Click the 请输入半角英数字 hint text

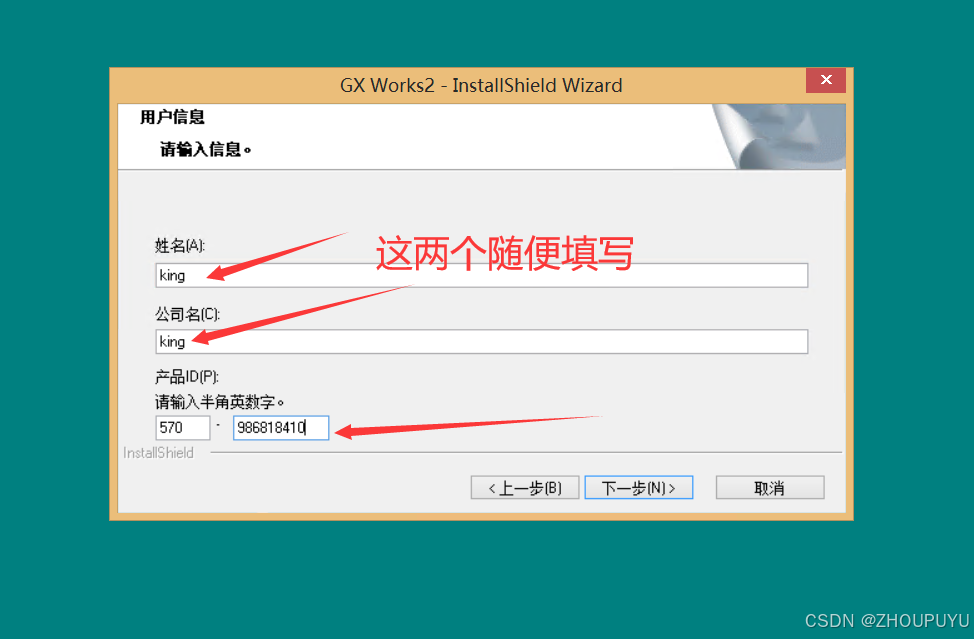(219, 402)
